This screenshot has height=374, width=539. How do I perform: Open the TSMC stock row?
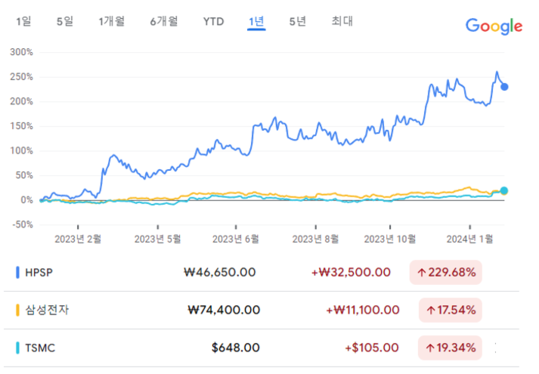[261, 348]
